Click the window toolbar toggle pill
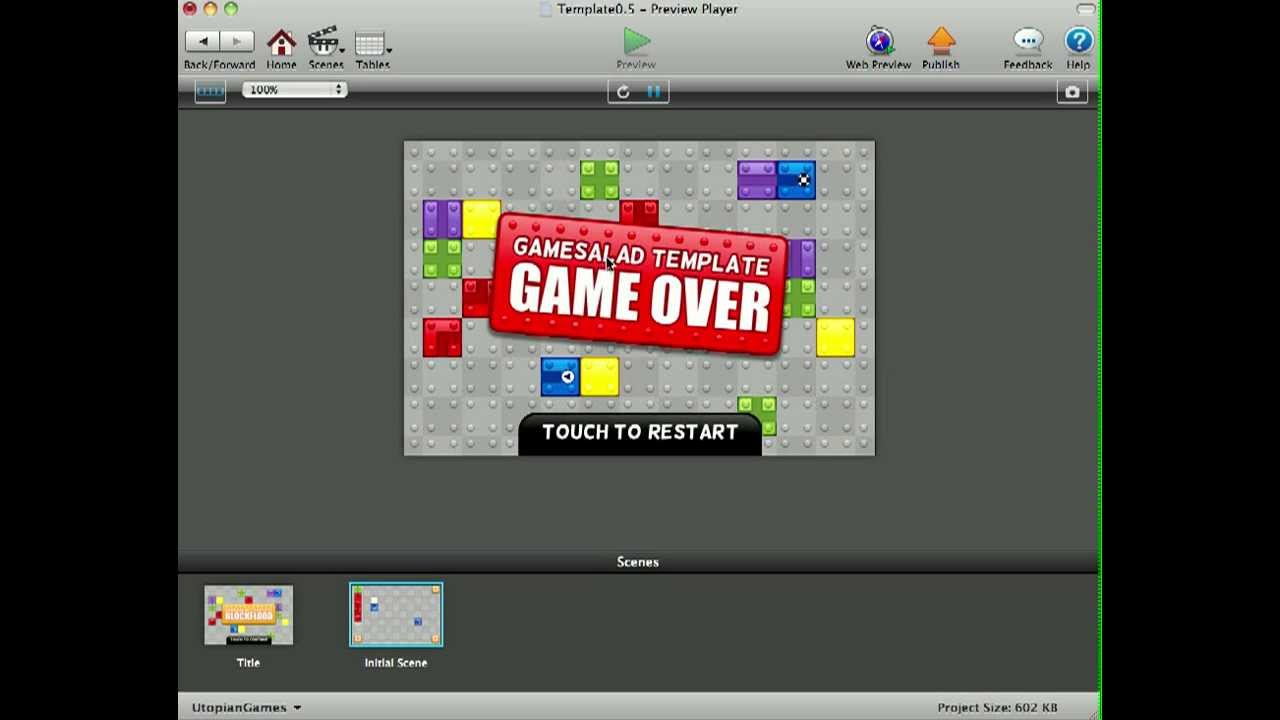This screenshot has height=720, width=1280. click(1085, 9)
